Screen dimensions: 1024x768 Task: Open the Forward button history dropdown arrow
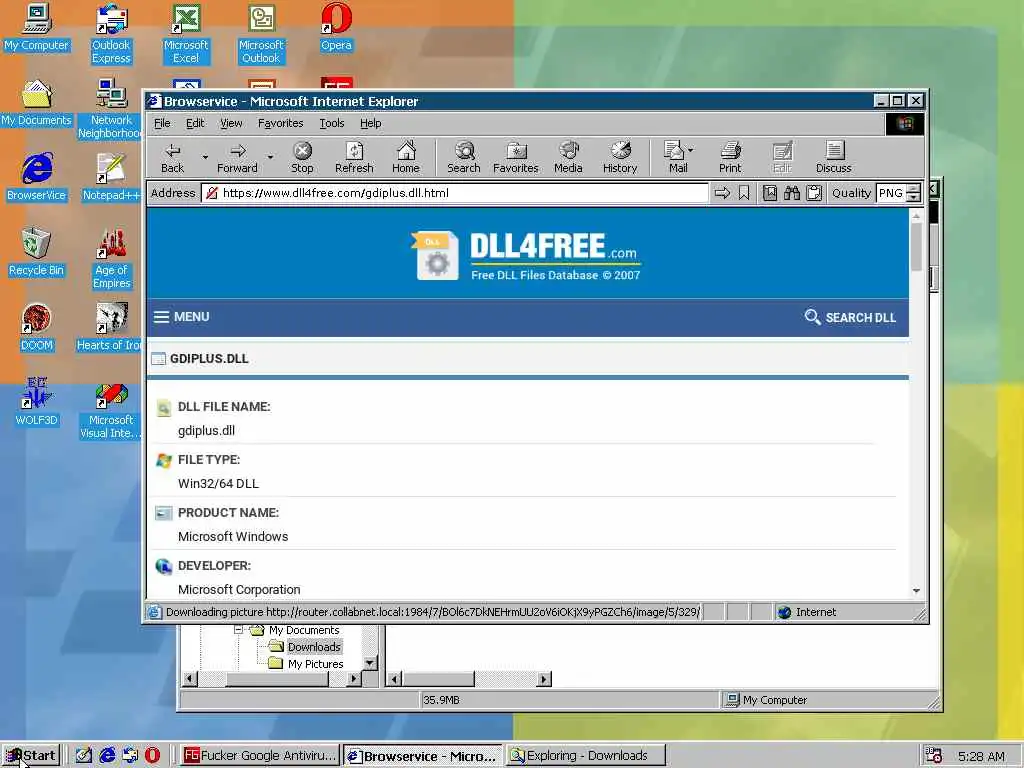[x=270, y=157]
